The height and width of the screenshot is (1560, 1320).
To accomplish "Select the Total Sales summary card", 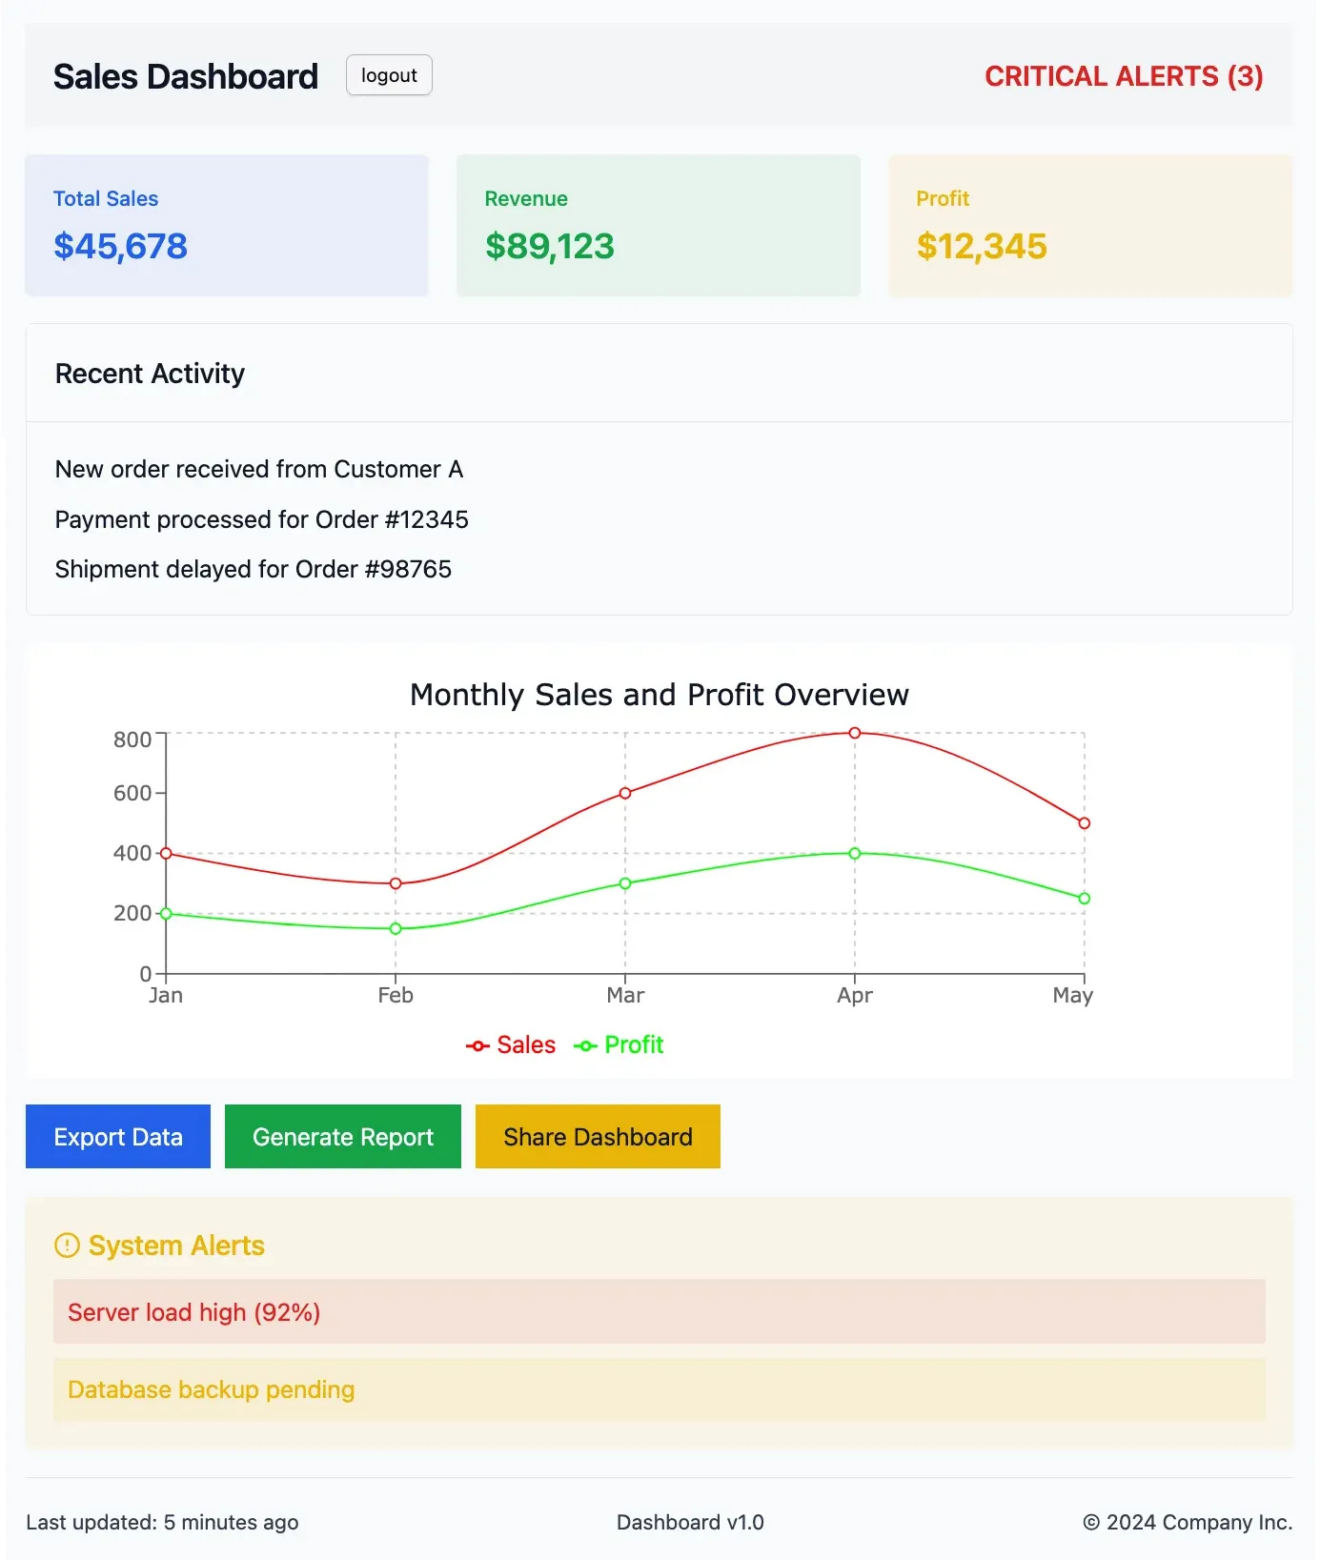I will tap(226, 225).
